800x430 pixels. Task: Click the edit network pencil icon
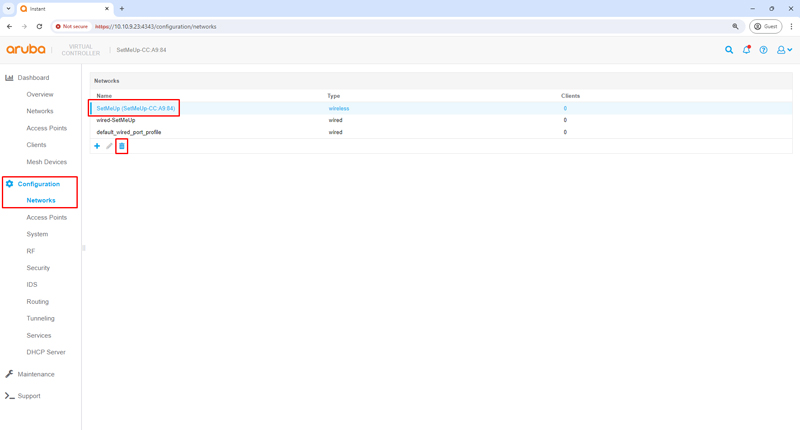pos(109,146)
